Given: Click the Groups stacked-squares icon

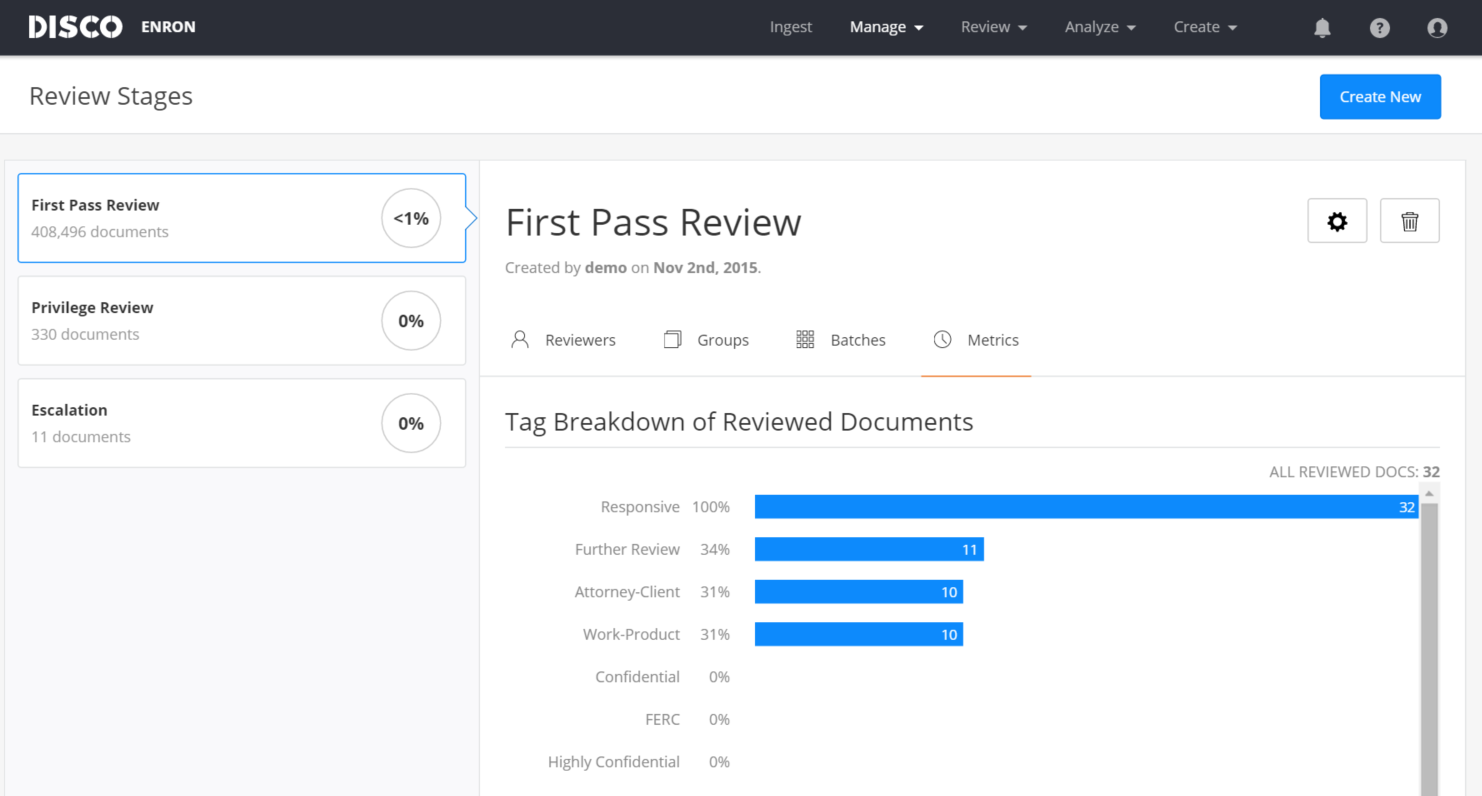Looking at the screenshot, I should coord(672,340).
